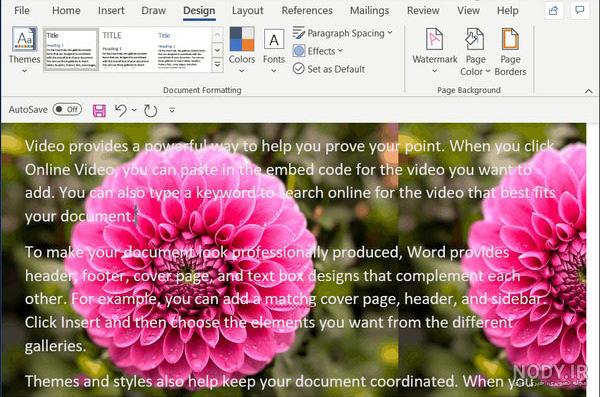Switch to the References tab
This screenshot has width=600, height=397.
click(307, 10)
